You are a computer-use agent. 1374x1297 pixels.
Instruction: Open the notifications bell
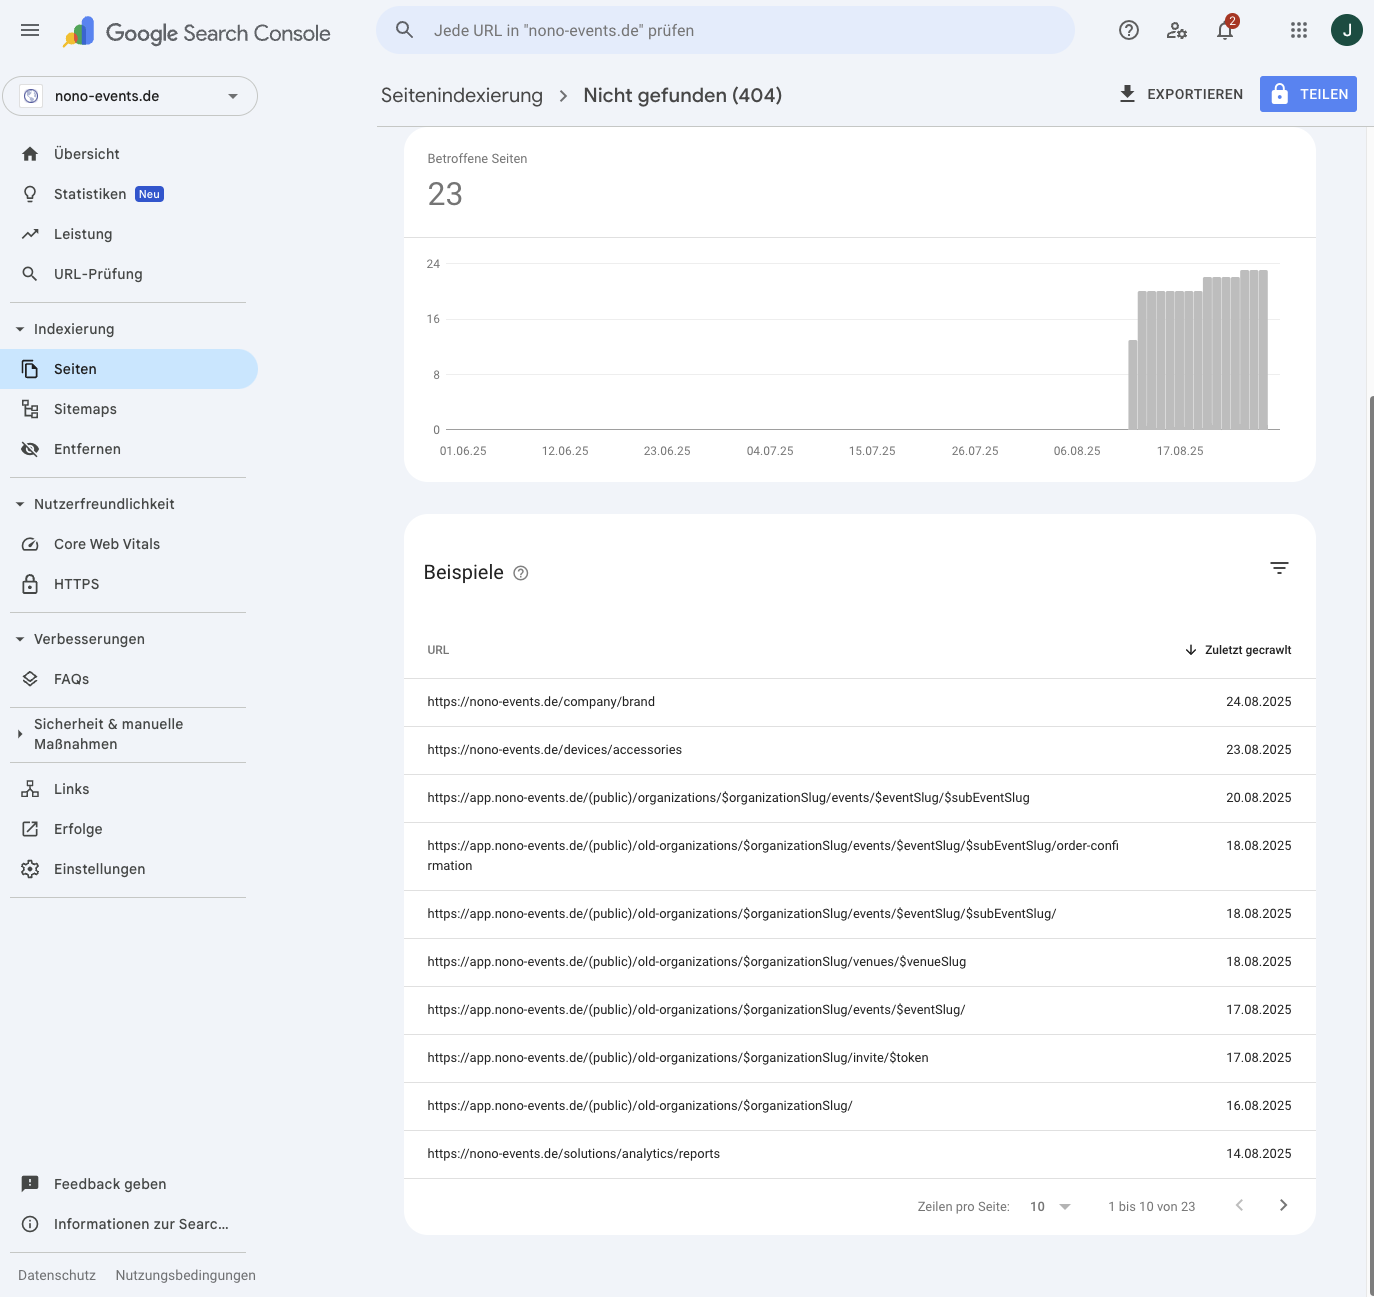click(1225, 30)
